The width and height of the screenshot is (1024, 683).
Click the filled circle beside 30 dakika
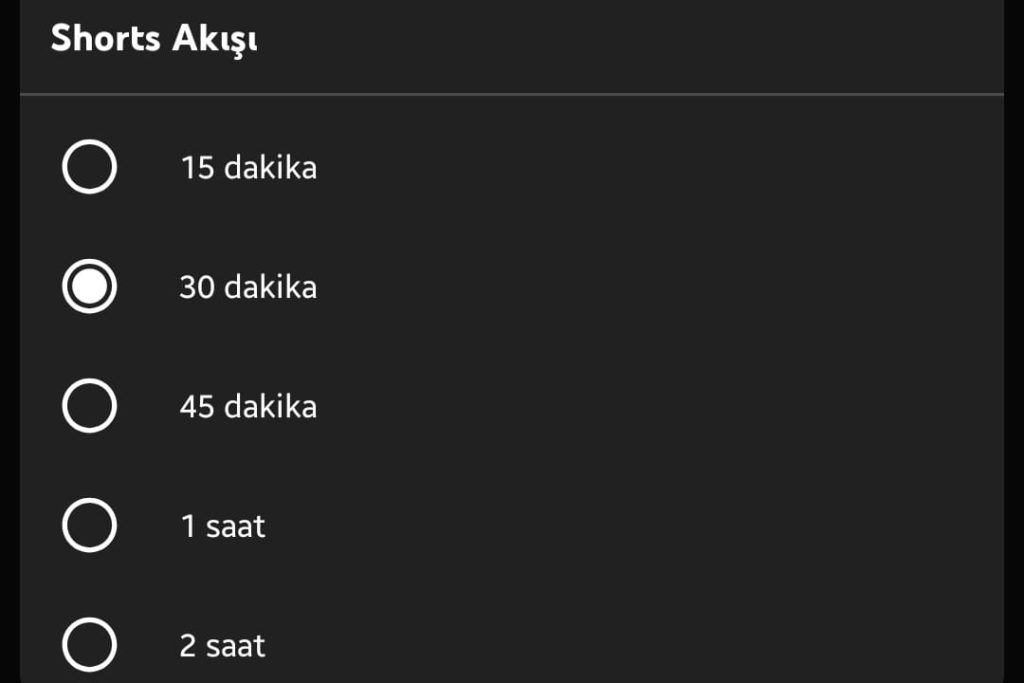[89, 287]
